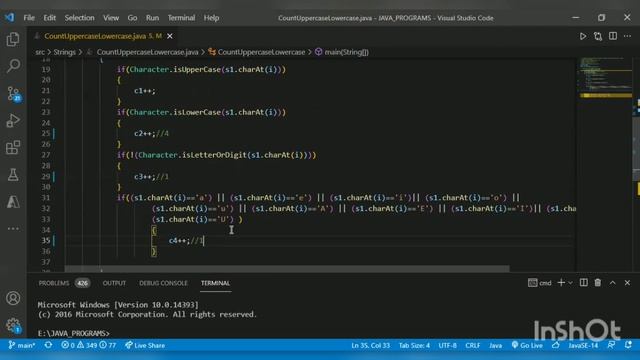Select the cmd terminal instance
The width and height of the screenshot is (640, 360).
click(540, 283)
